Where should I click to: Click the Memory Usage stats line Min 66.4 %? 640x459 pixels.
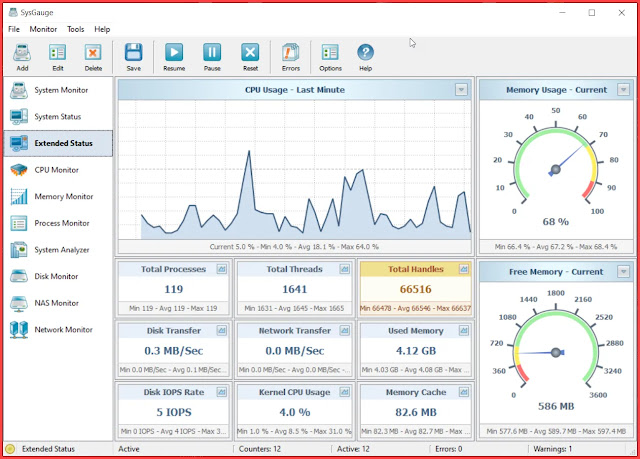click(556, 247)
